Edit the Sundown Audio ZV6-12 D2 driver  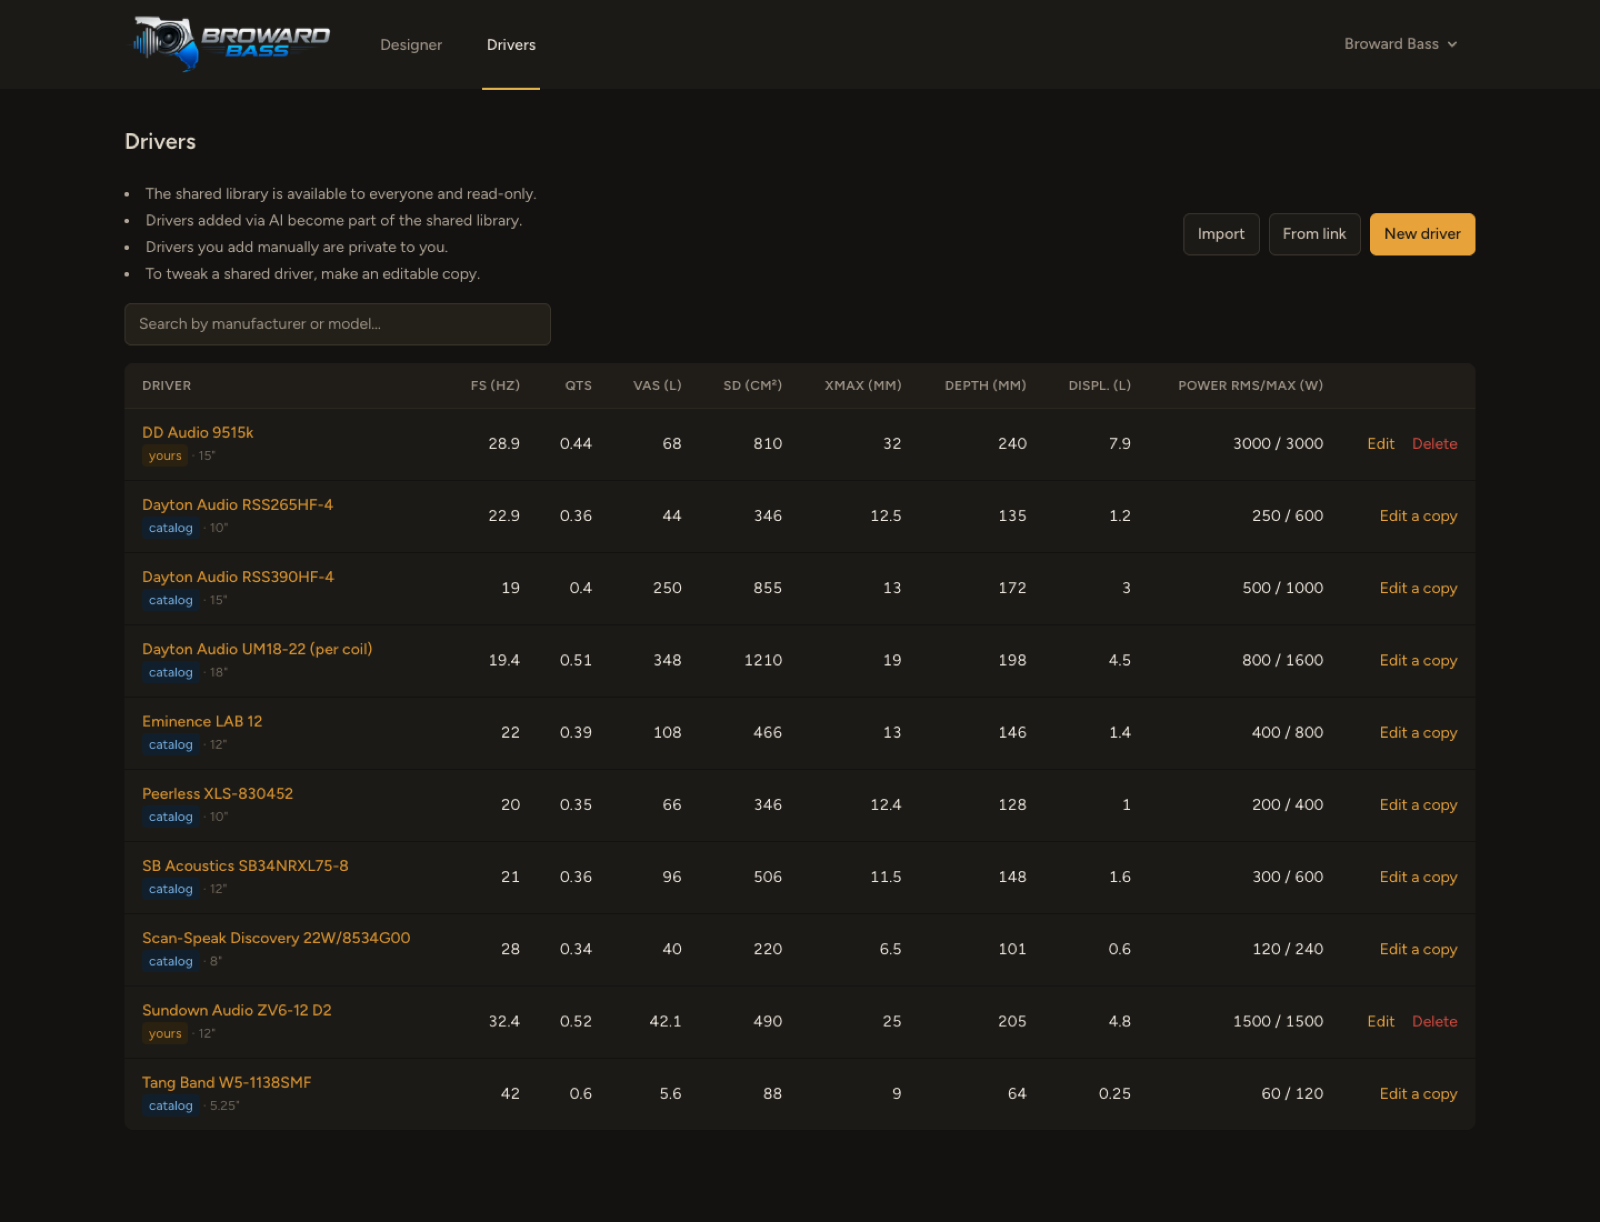pyautogui.click(x=1381, y=1021)
